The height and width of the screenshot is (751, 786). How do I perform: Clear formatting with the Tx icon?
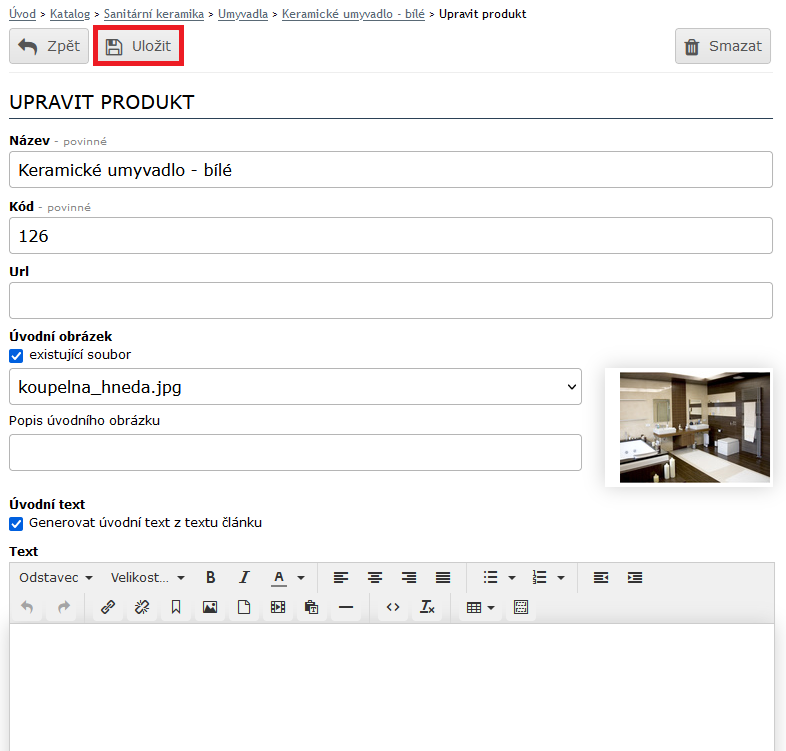click(427, 607)
